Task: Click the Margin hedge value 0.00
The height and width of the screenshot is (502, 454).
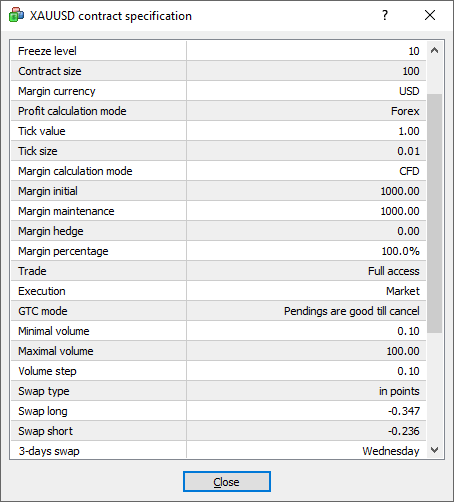Action: (x=408, y=231)
